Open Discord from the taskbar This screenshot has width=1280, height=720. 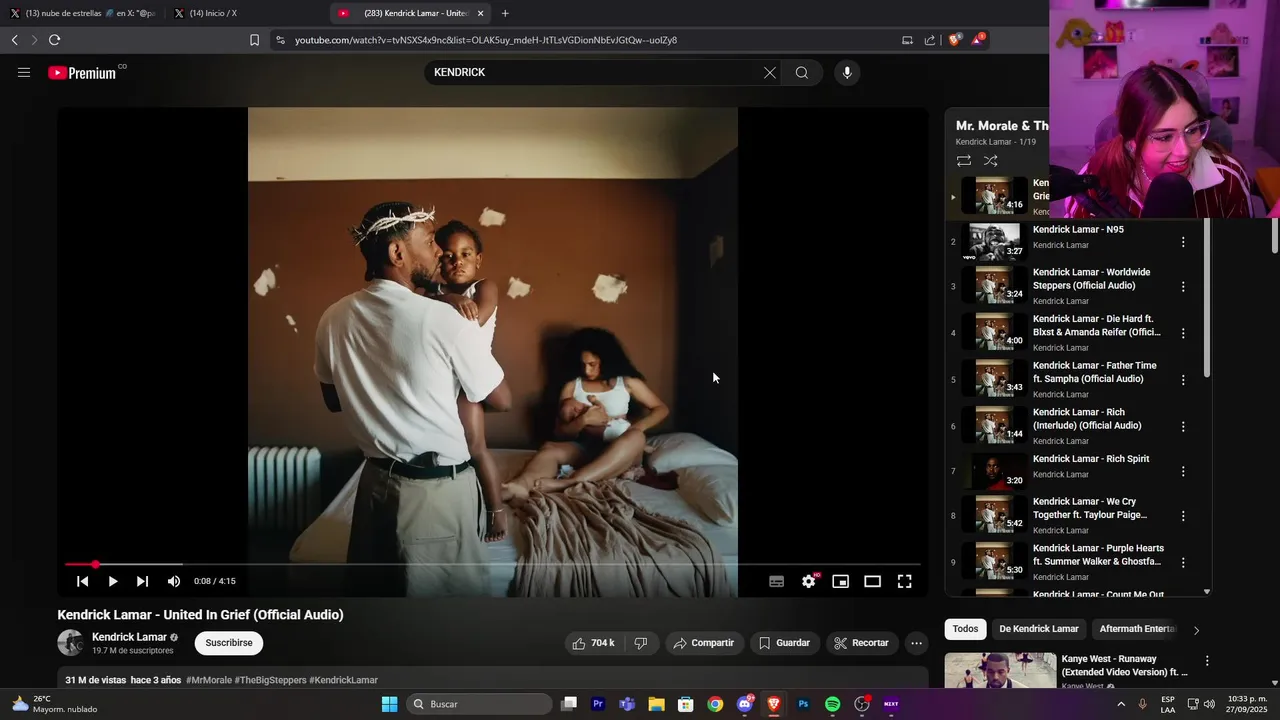[745, 704]
